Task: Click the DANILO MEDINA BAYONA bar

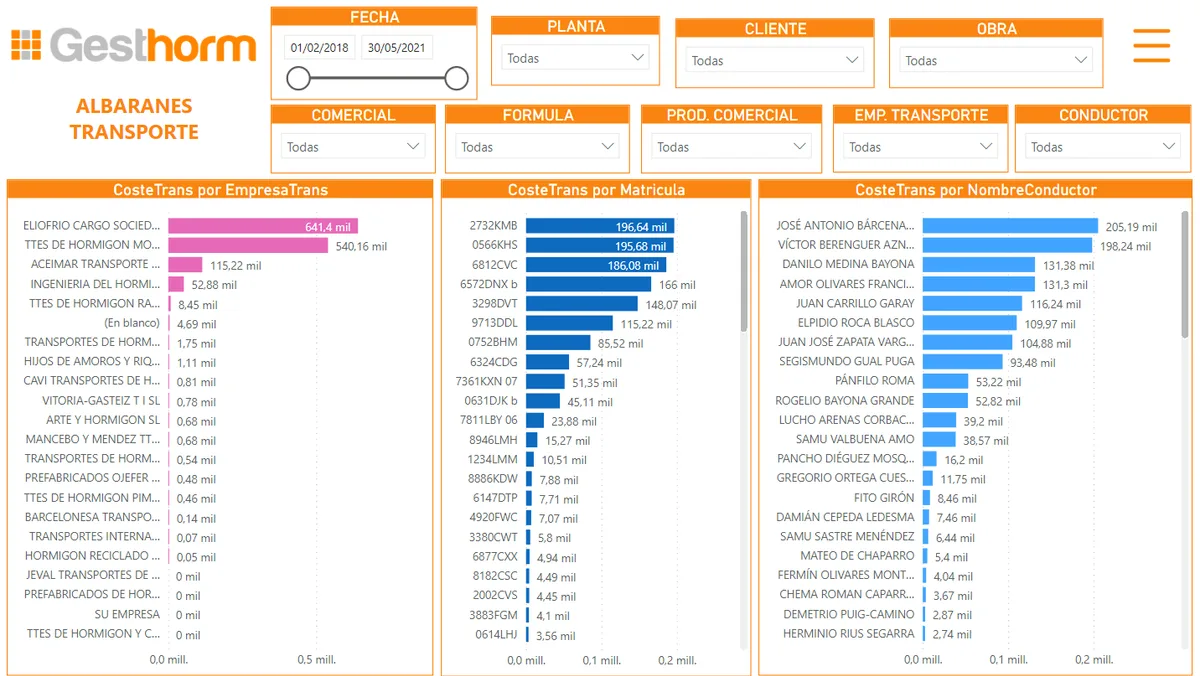Action: click(x=979, y=265)
